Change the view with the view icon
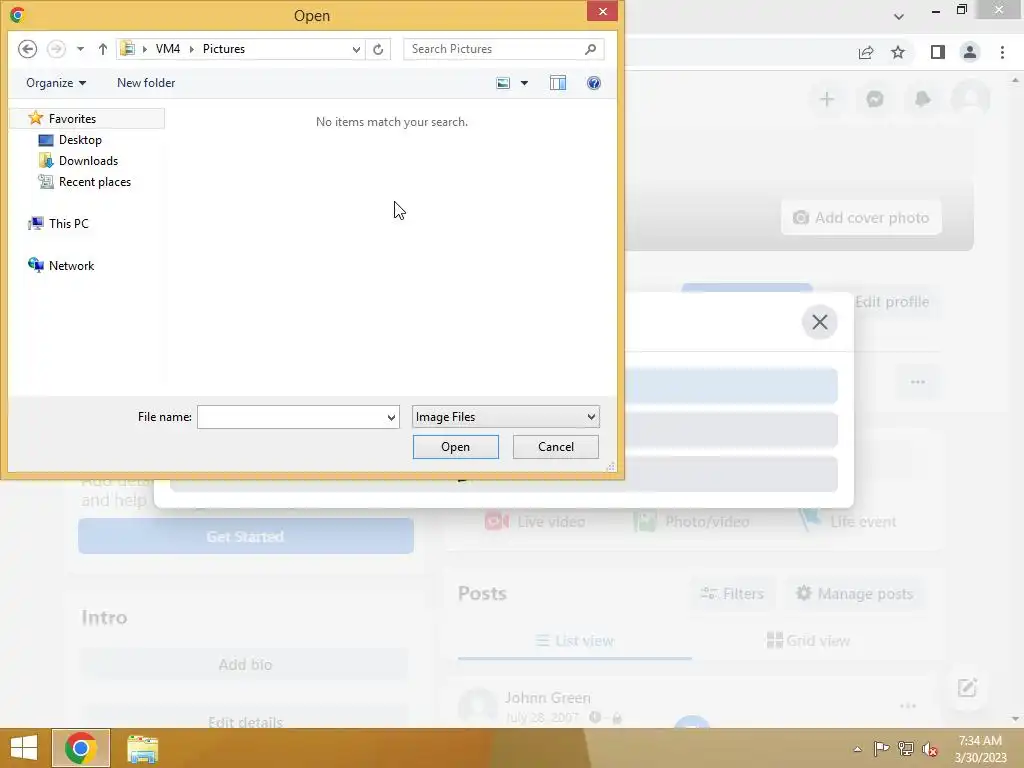Image resolution: width=1024 pixels, height=768 pixels. coord(503,83)
